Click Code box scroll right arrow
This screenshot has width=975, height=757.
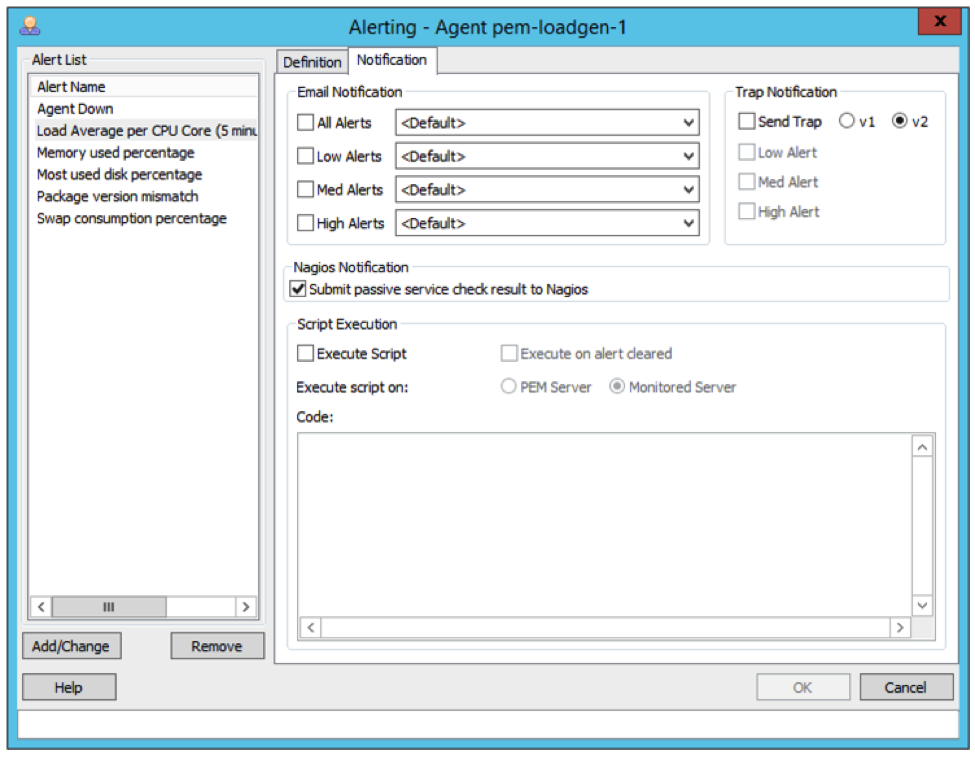pyautogui.click(x=900, y=628)
